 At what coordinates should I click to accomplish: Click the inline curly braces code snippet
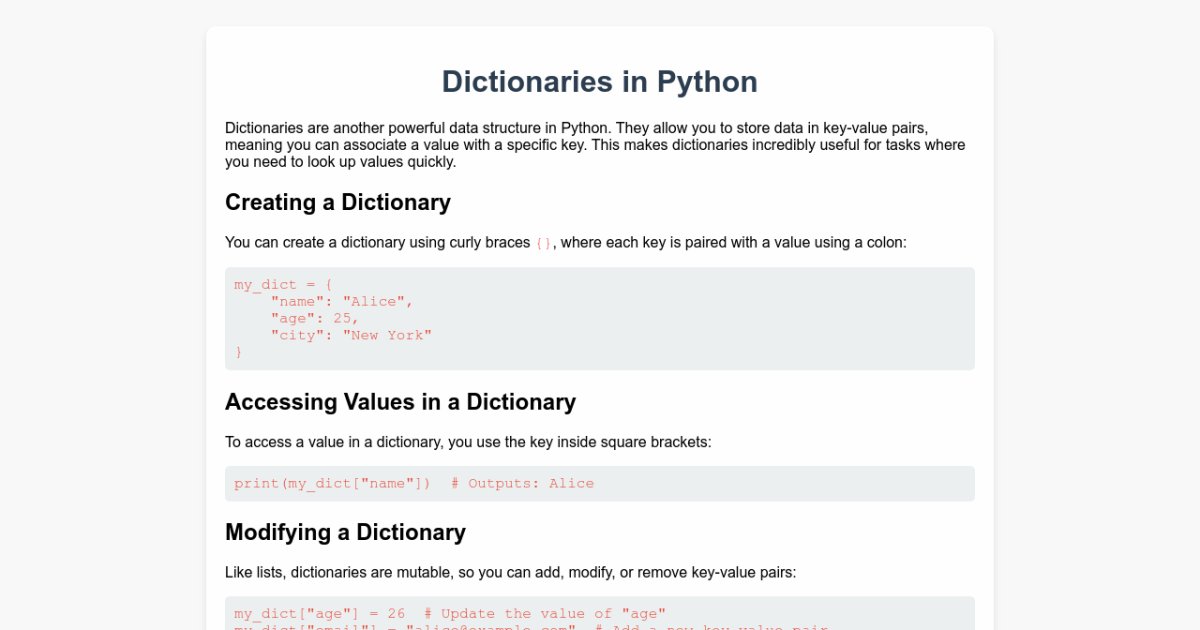[x=543, y=243]
